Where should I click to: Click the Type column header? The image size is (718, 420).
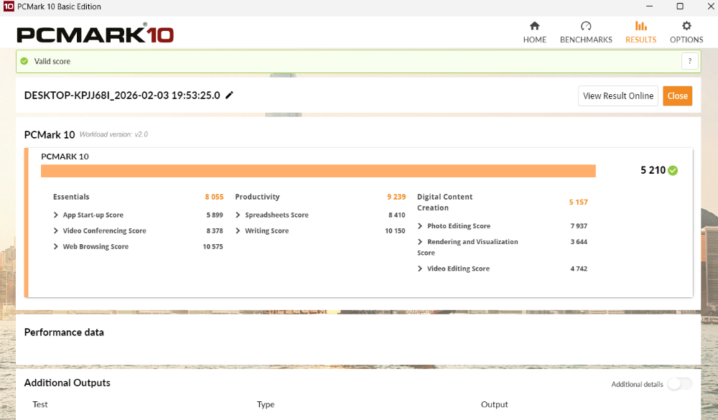click(x=266, y=404)
